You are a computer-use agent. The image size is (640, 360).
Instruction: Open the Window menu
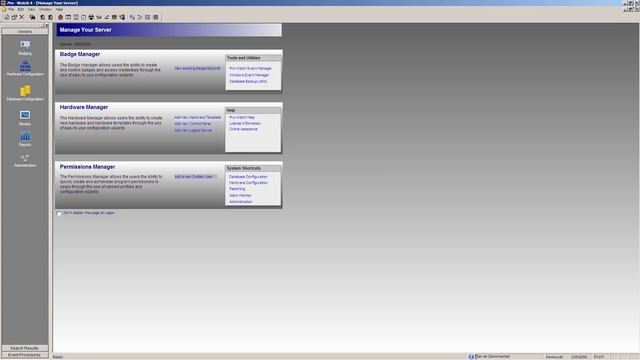(45, 9)
